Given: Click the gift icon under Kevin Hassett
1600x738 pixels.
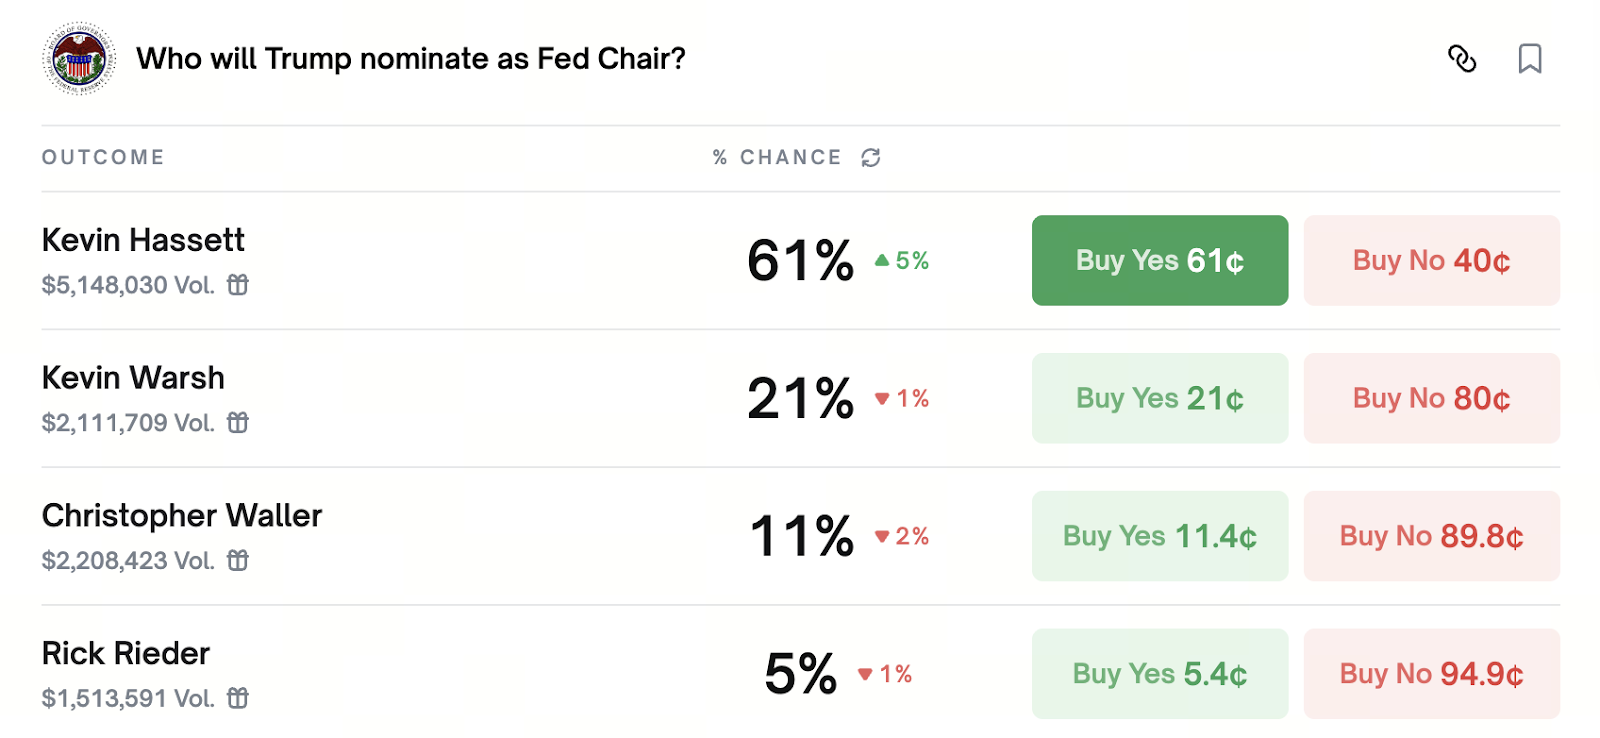Looking at the screenshot, I should click(238, 285).
